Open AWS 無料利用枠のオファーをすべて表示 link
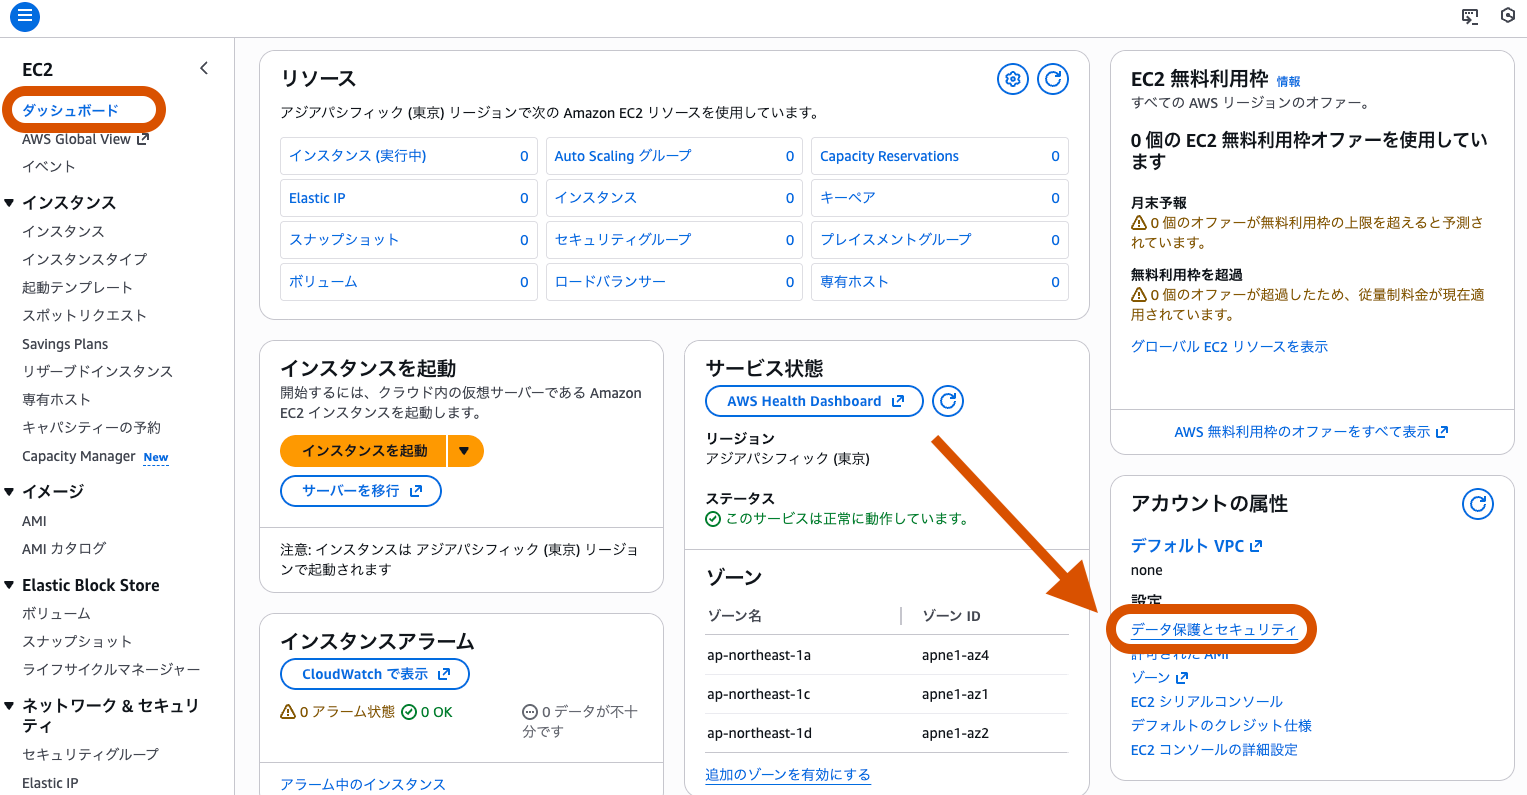 click(x=1311, y=432)
